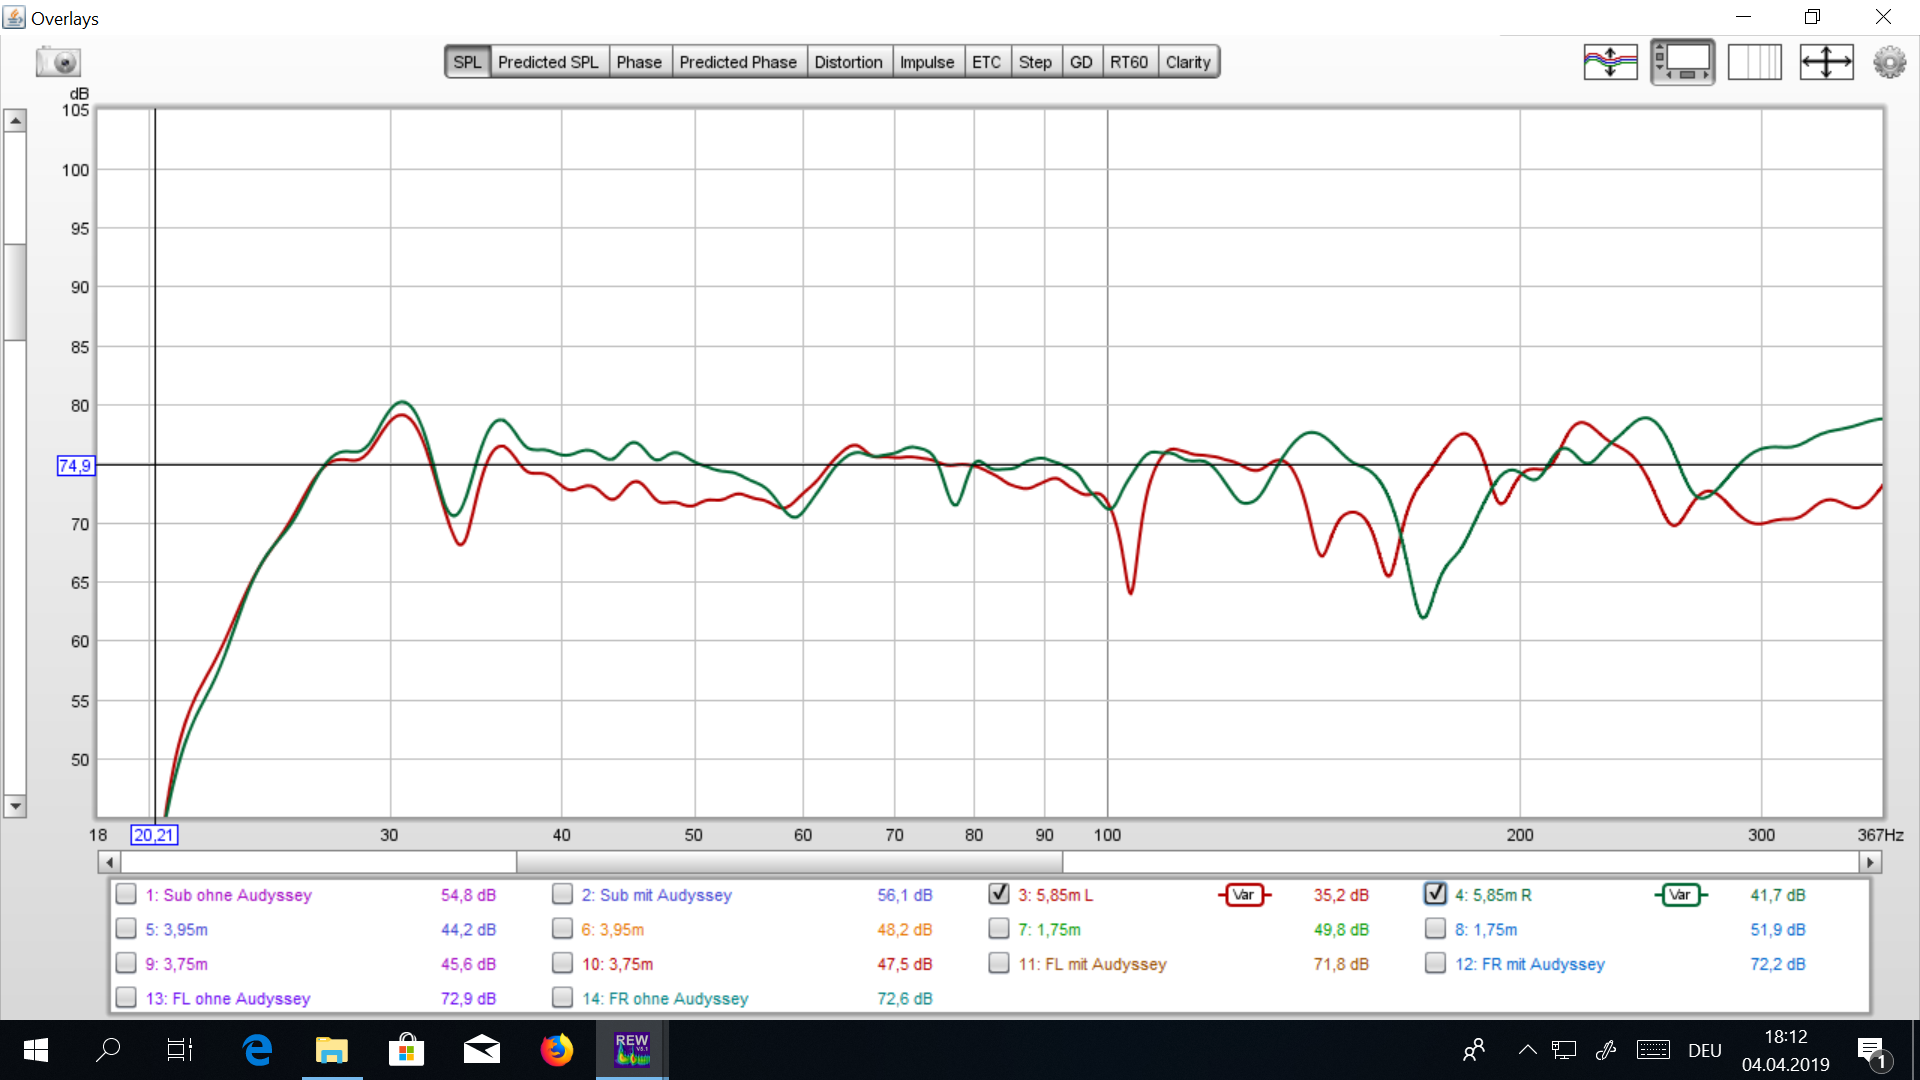Open the graph controls gear

(x=1889, y=62)
